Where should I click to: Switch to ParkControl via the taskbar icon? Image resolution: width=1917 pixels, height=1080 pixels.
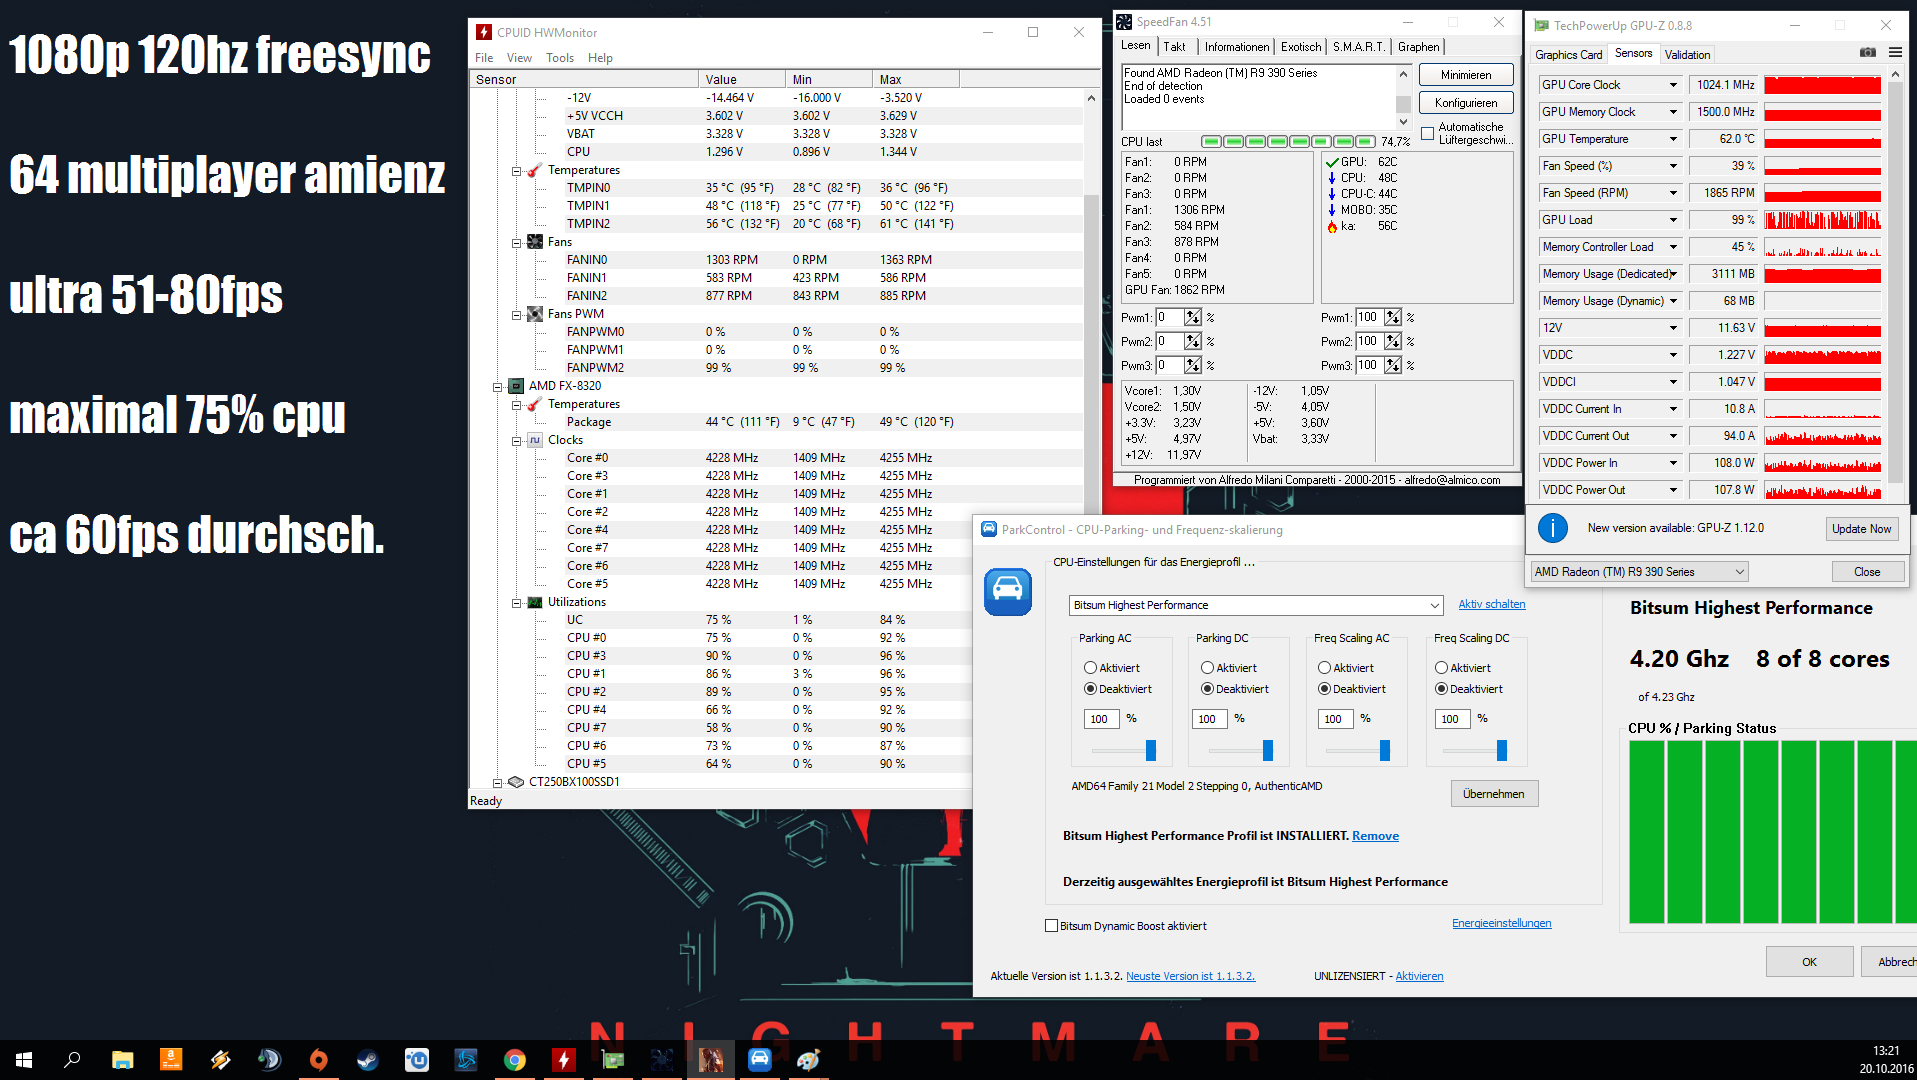759,1060
